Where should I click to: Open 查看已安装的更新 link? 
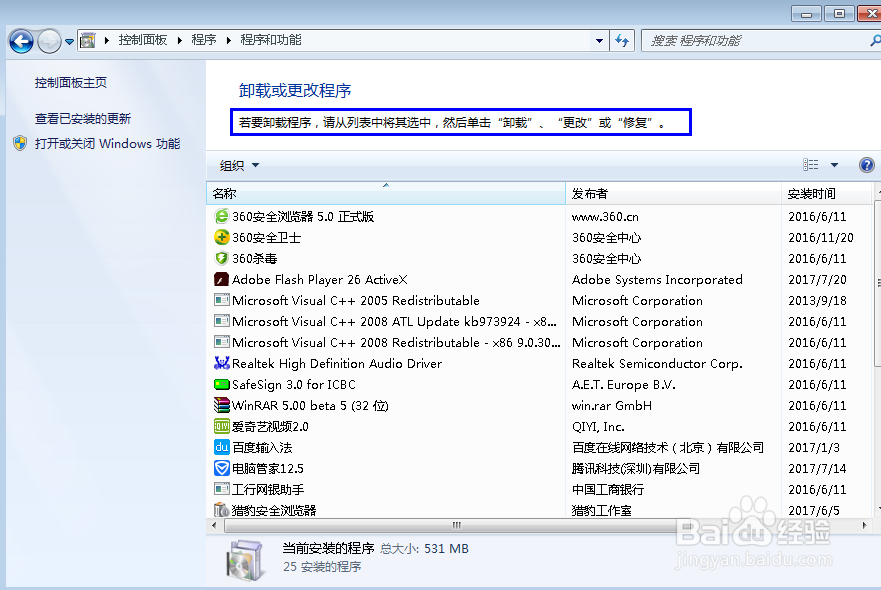(83, 119)
